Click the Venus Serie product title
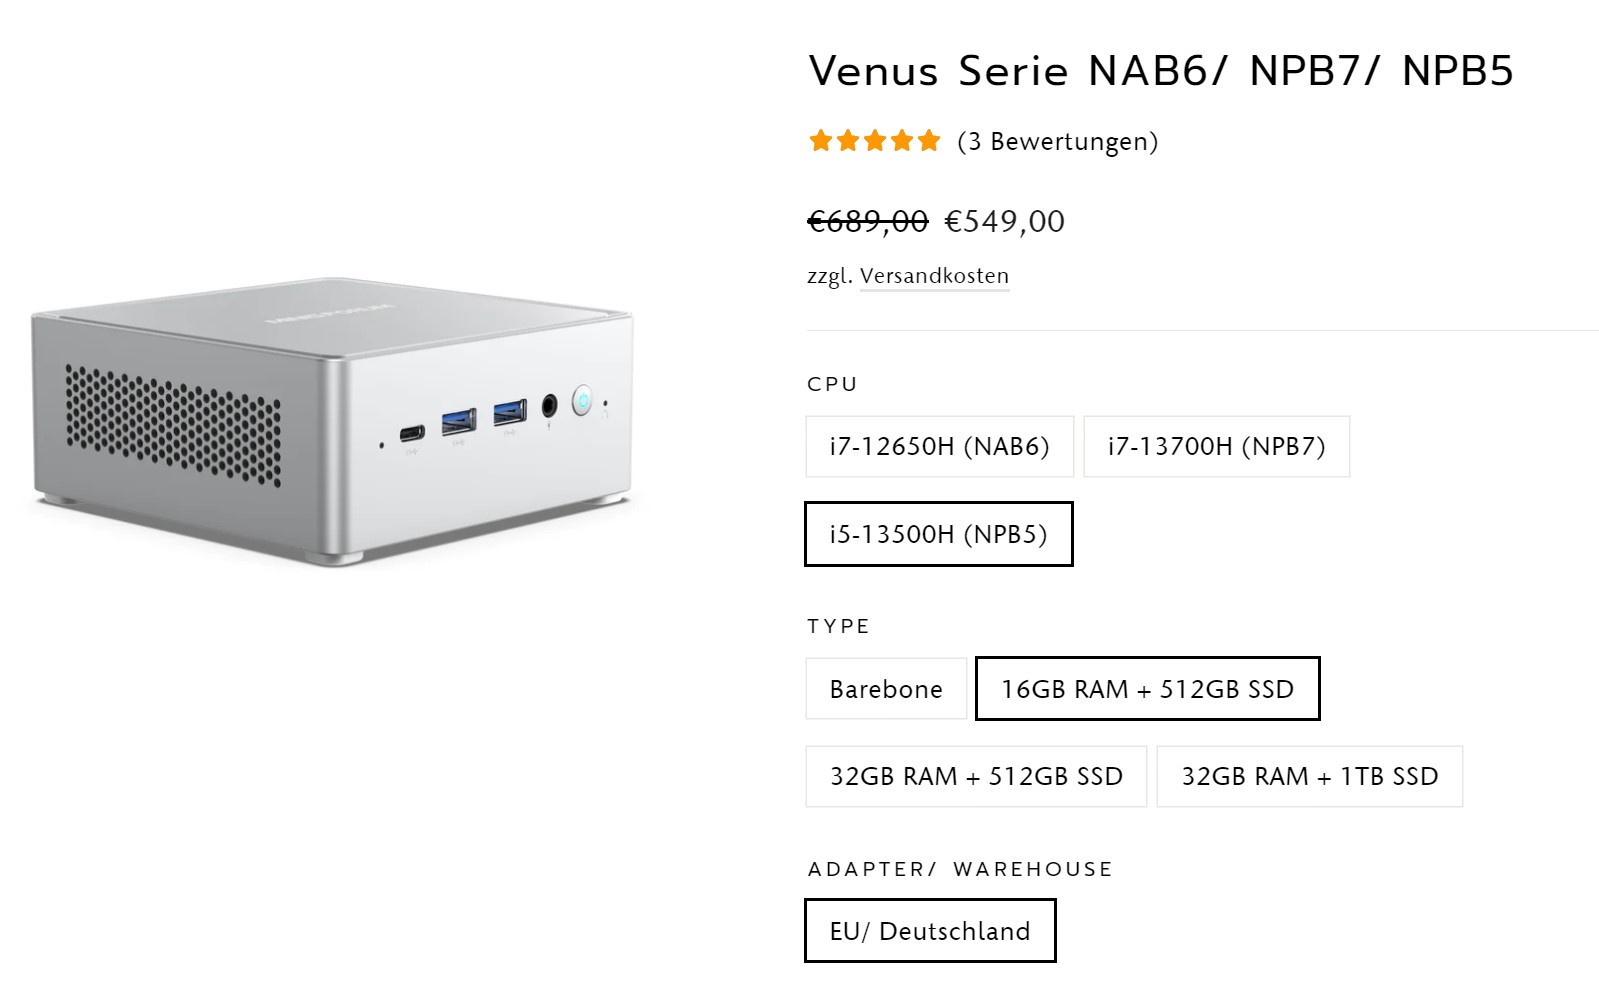Viewport: 1599px width, 991px height. pos(1161,71)
